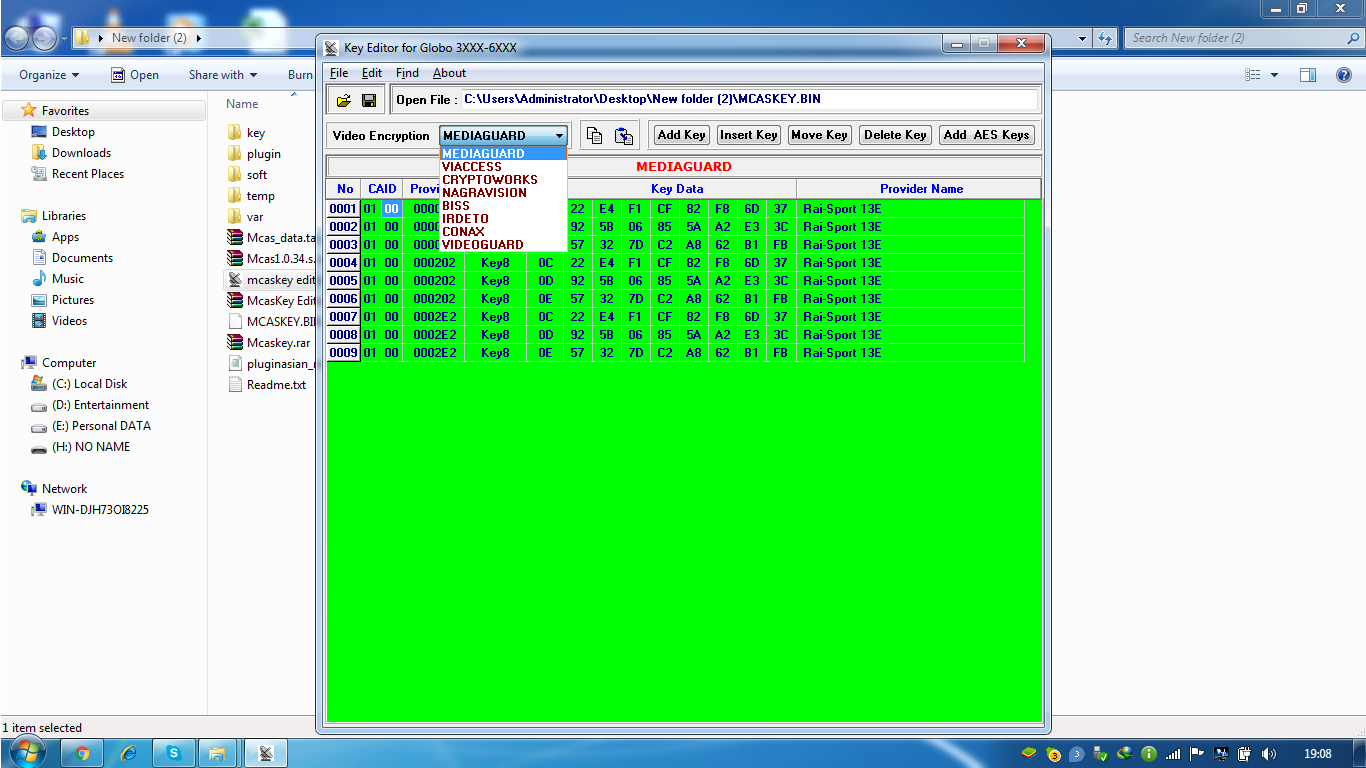
Task: Open the Video Encryption combo box arrow
Action: [x=560, y=136]
